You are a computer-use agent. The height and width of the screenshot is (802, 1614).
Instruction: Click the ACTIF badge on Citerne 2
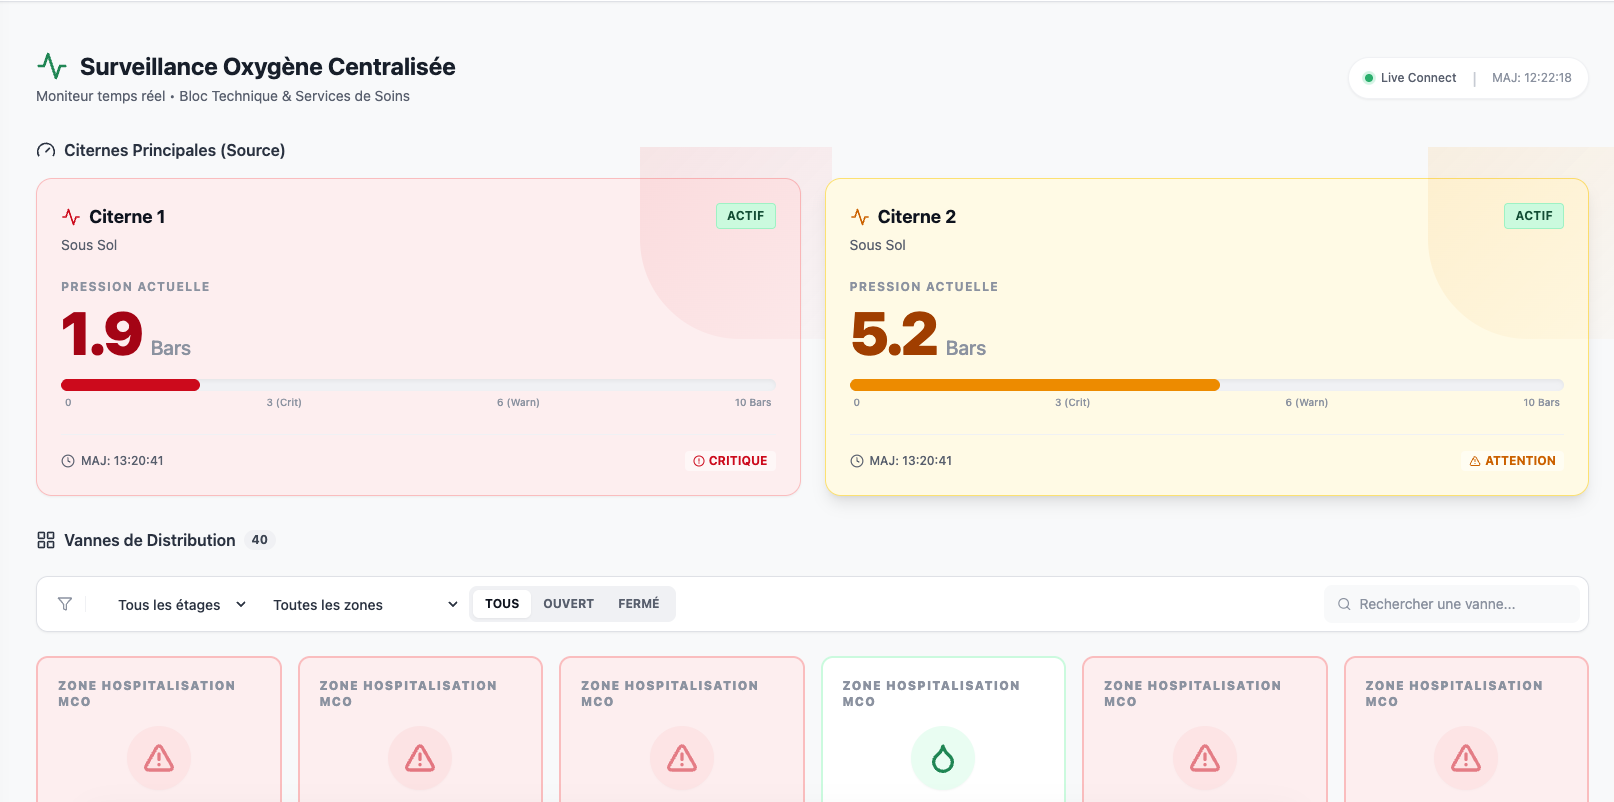pyautogui.click(x=1533, y=216)
